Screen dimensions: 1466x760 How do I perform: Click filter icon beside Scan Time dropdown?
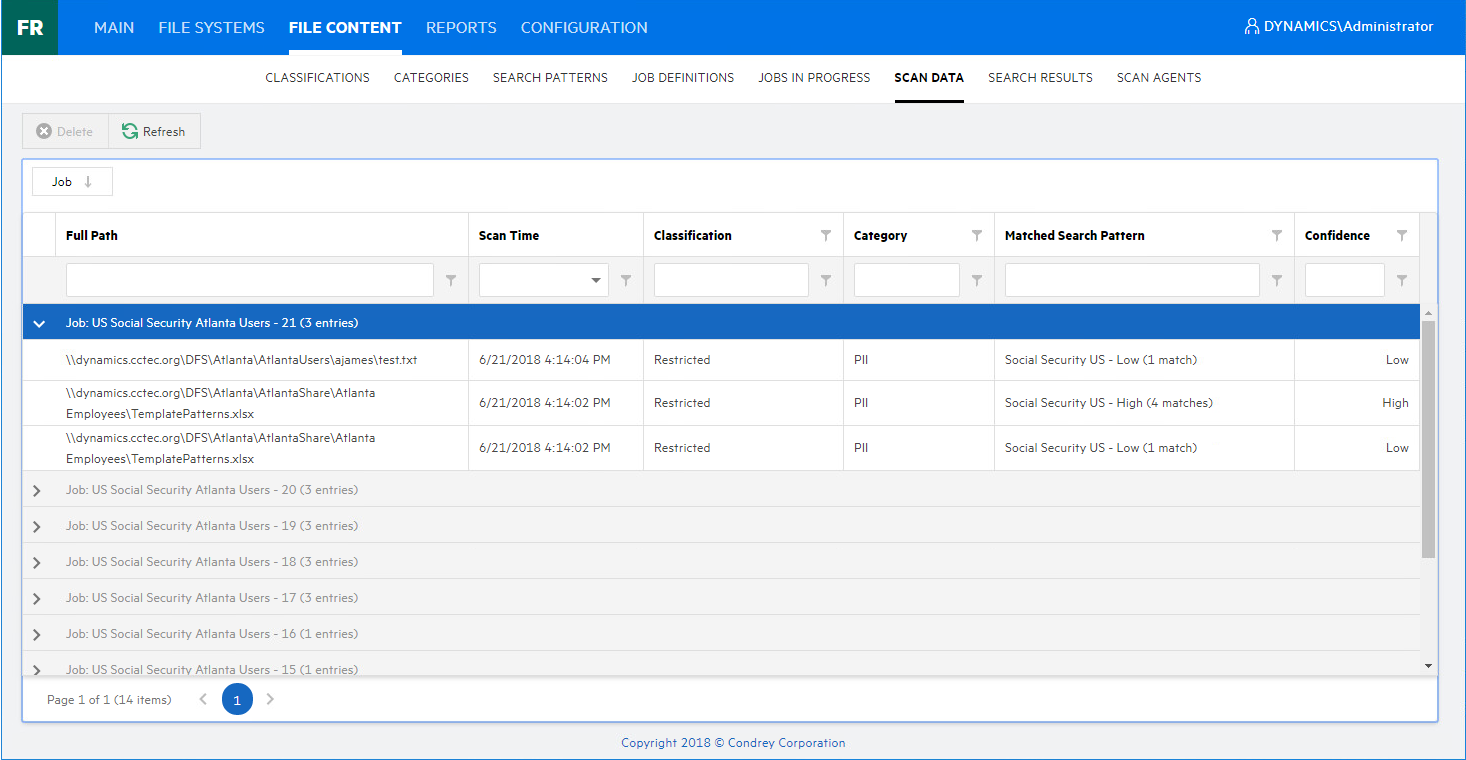(x=625, y=281)
